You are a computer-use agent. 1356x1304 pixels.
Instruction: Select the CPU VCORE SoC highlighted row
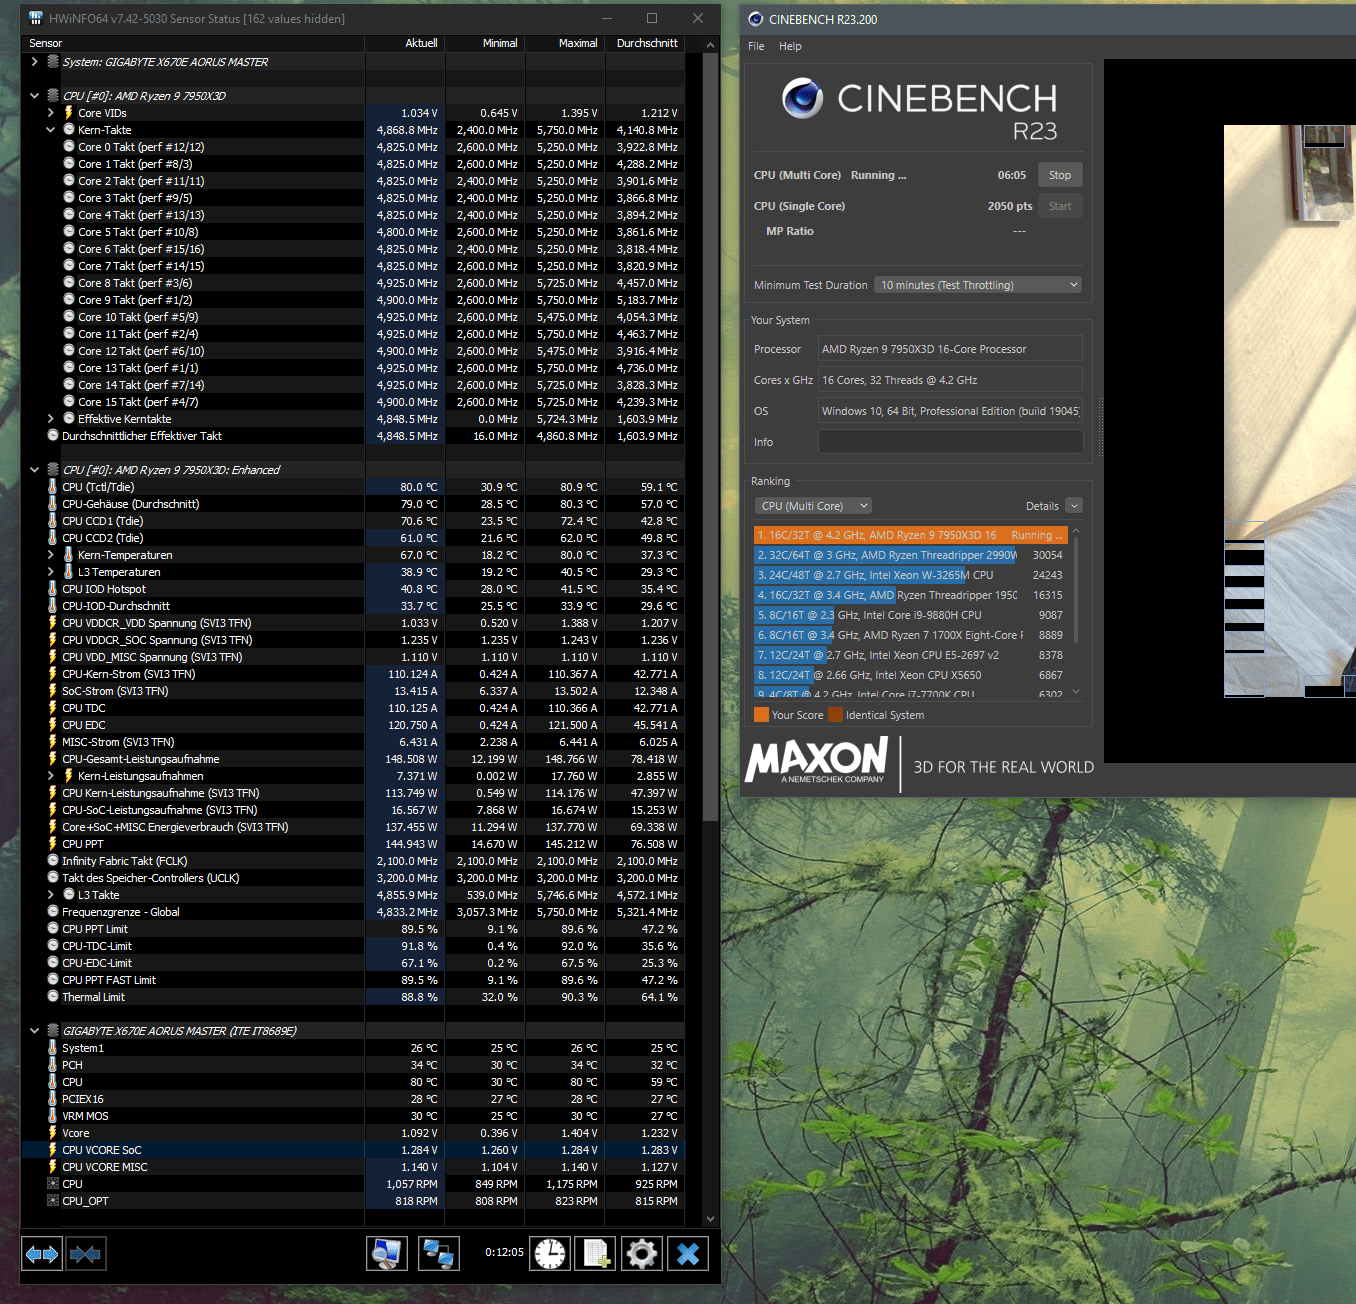[x=353, y=1150]
